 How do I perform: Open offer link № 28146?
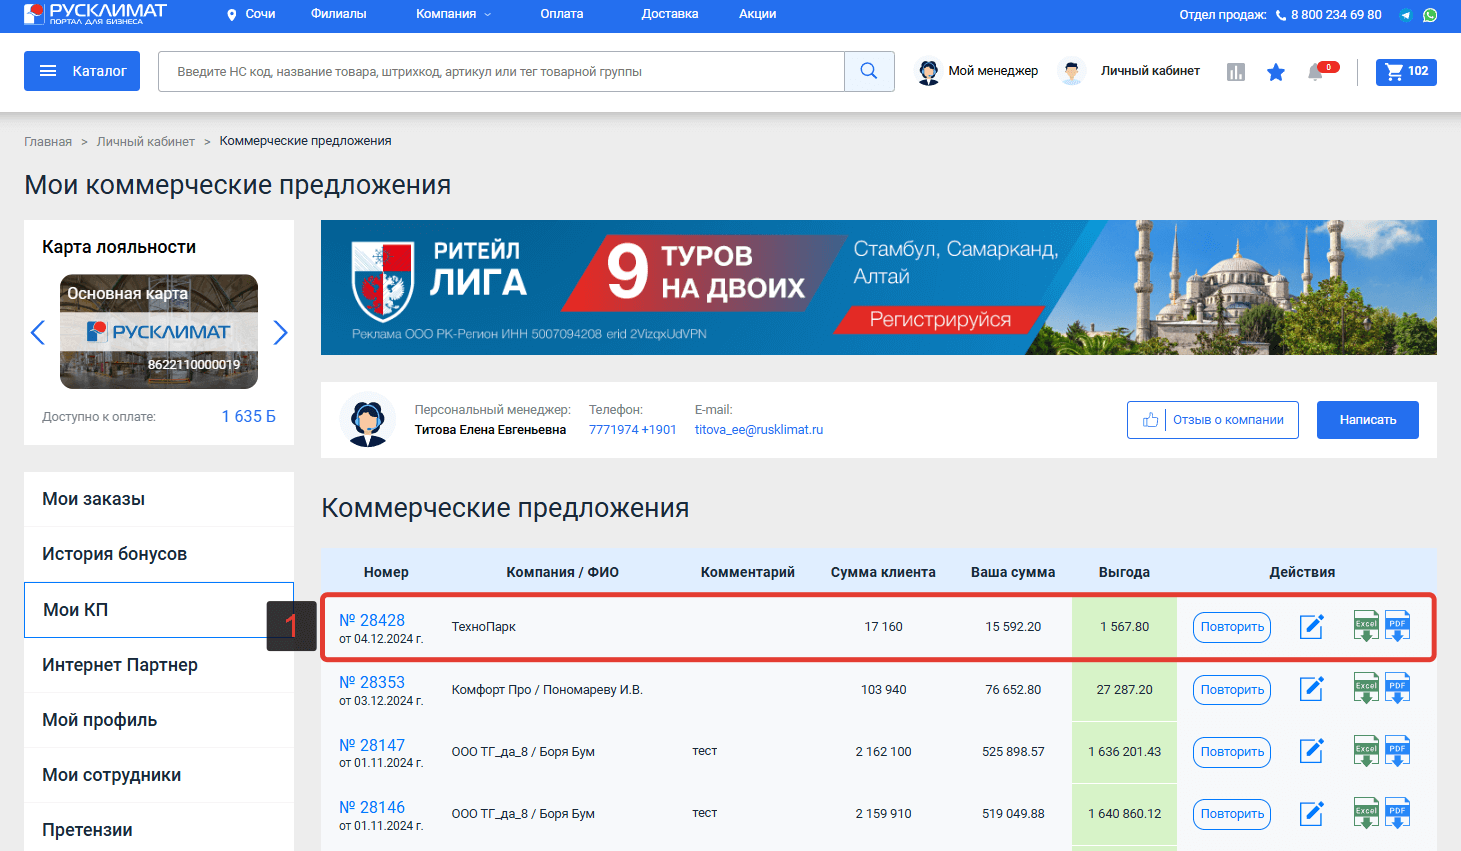(372, 807)
